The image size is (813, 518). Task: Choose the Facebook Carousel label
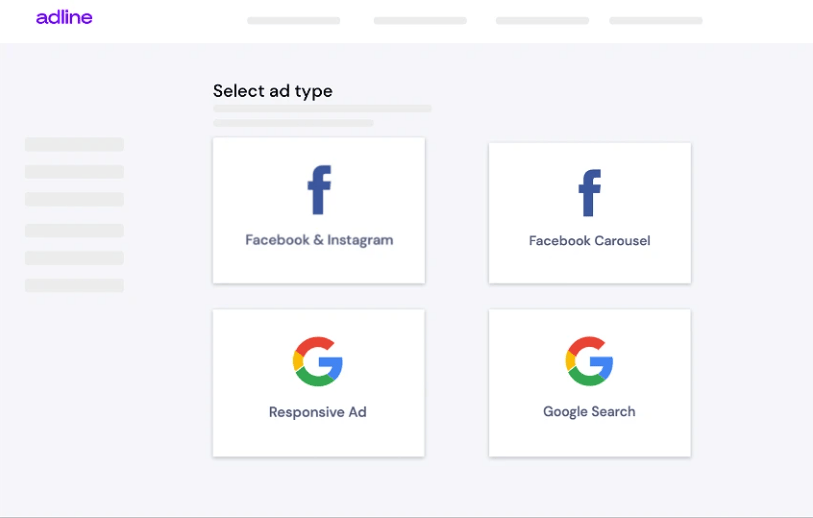pos(590,241)
